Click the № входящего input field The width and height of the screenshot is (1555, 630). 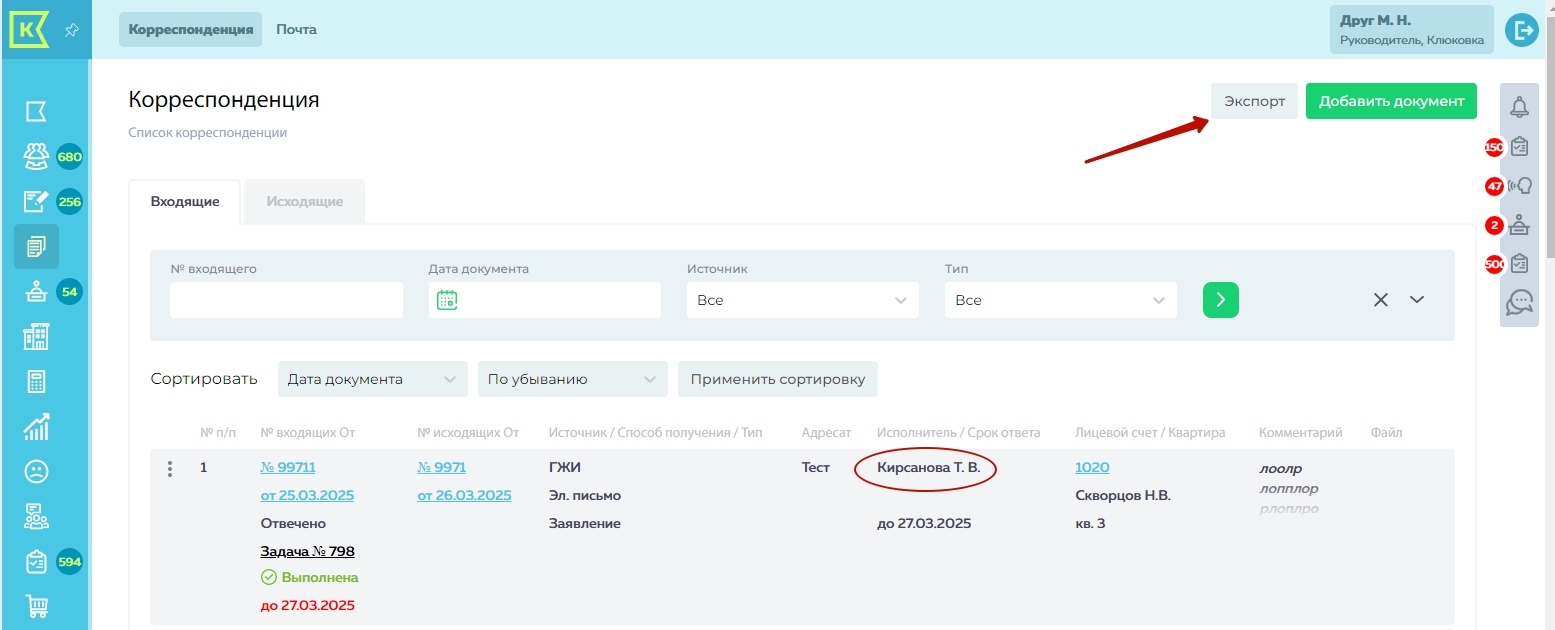tap(286, 300)
